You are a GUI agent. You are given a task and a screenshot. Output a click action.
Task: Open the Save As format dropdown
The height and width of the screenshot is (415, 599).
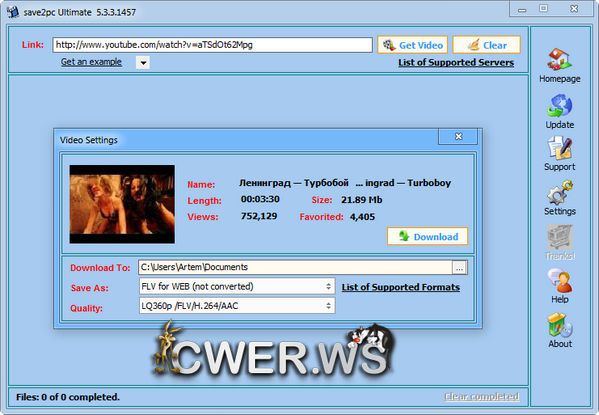click(x=237, y=286)
